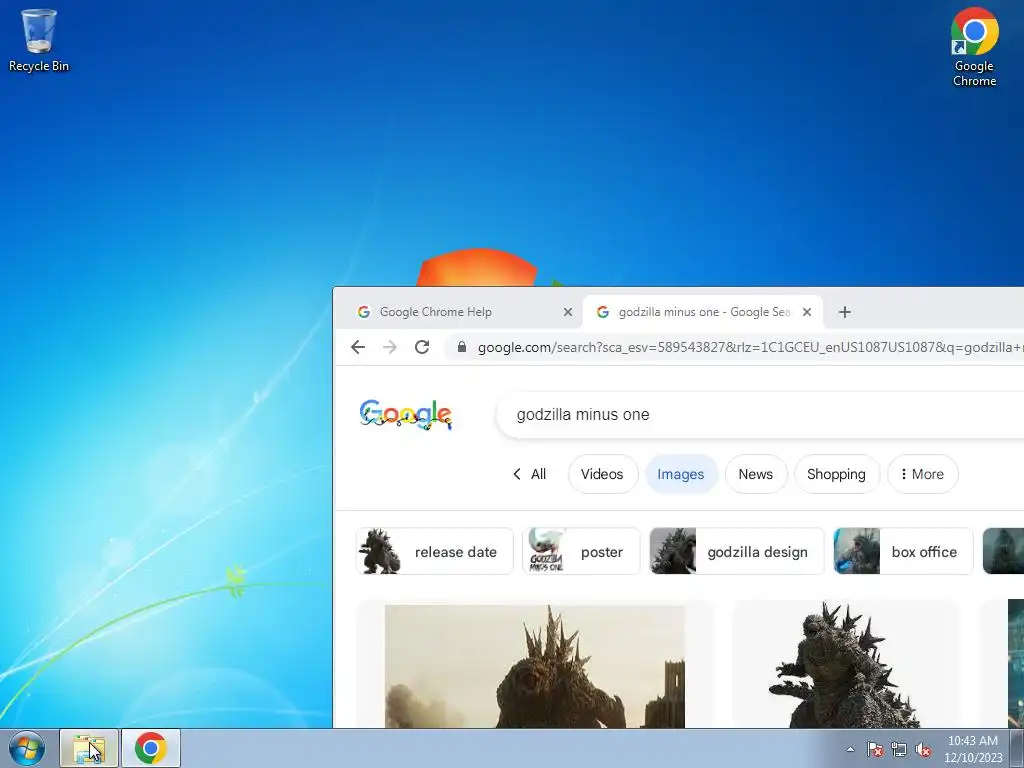Click the network status tray icon
Image resolution: width=1024 pixels, height=768 pixels.
click(899, 749)
